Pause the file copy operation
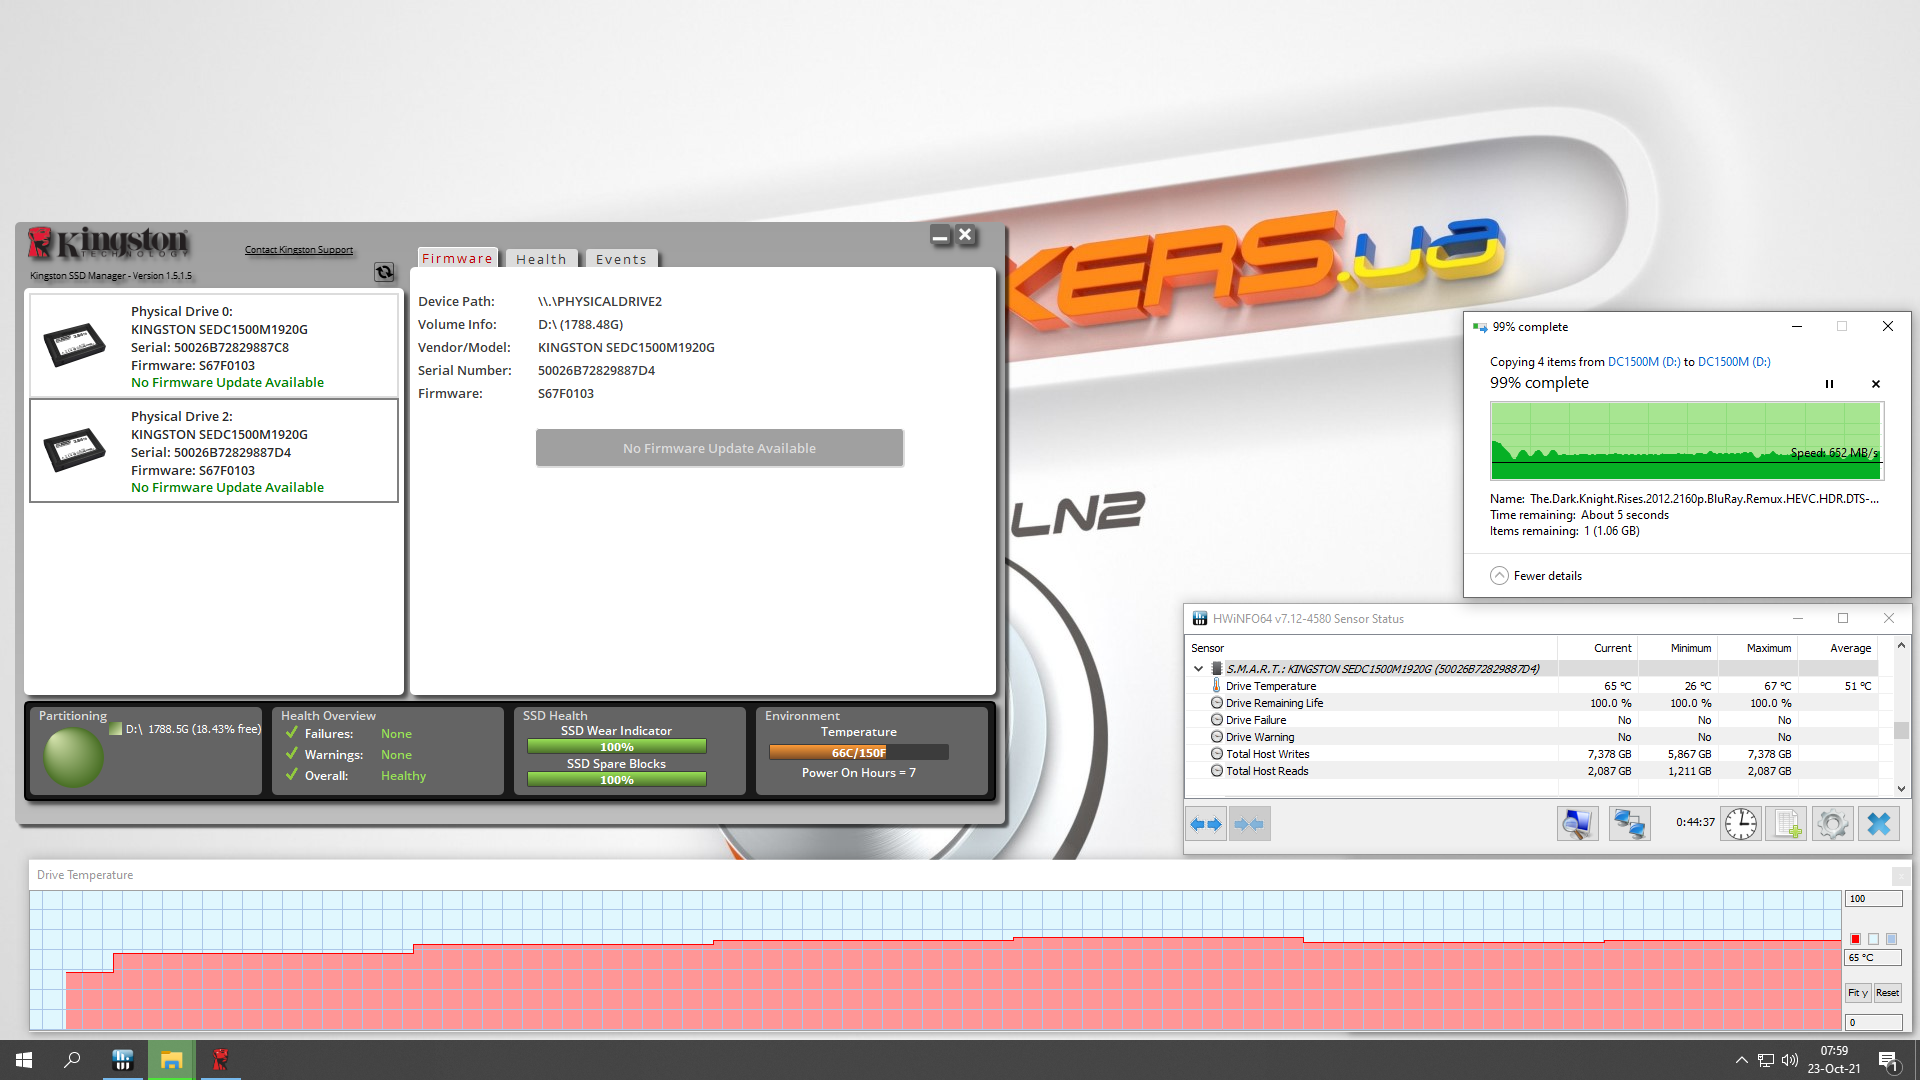1920x1080 pixels. click(1829, 384)
